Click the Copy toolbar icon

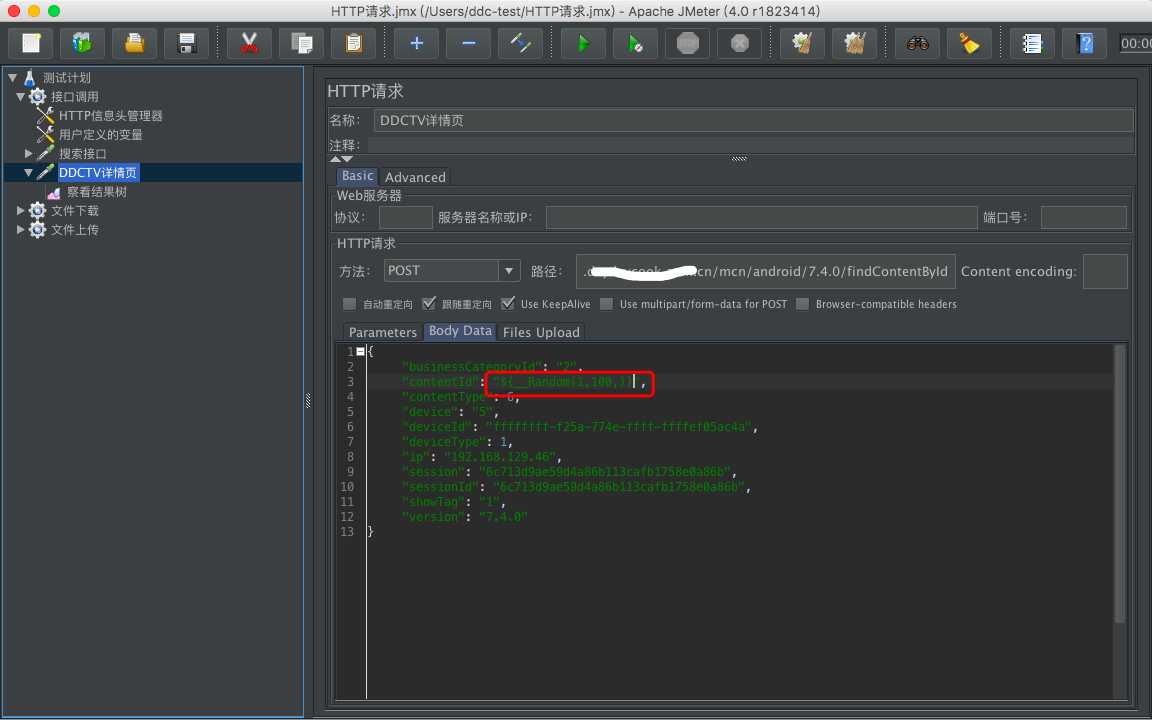click(302, 43)
